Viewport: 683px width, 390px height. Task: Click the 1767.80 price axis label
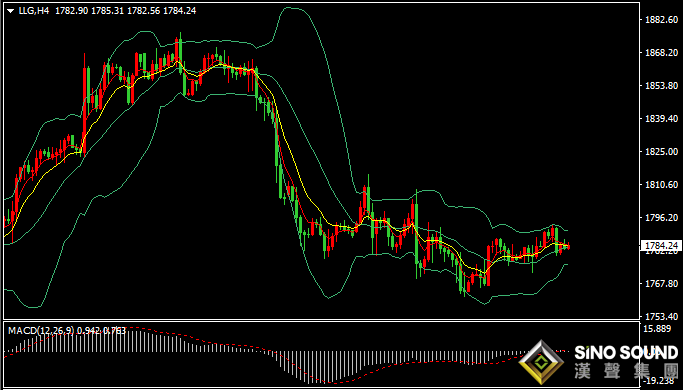tap(661, 284)
